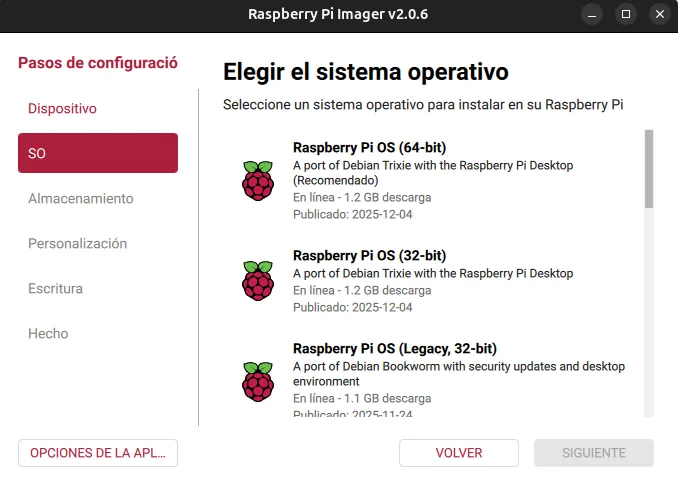Viewport: 678px width, 479px height.
Task: Click the "Pasos de configuració" sidebar heading
Action: (x=98, y=63)
